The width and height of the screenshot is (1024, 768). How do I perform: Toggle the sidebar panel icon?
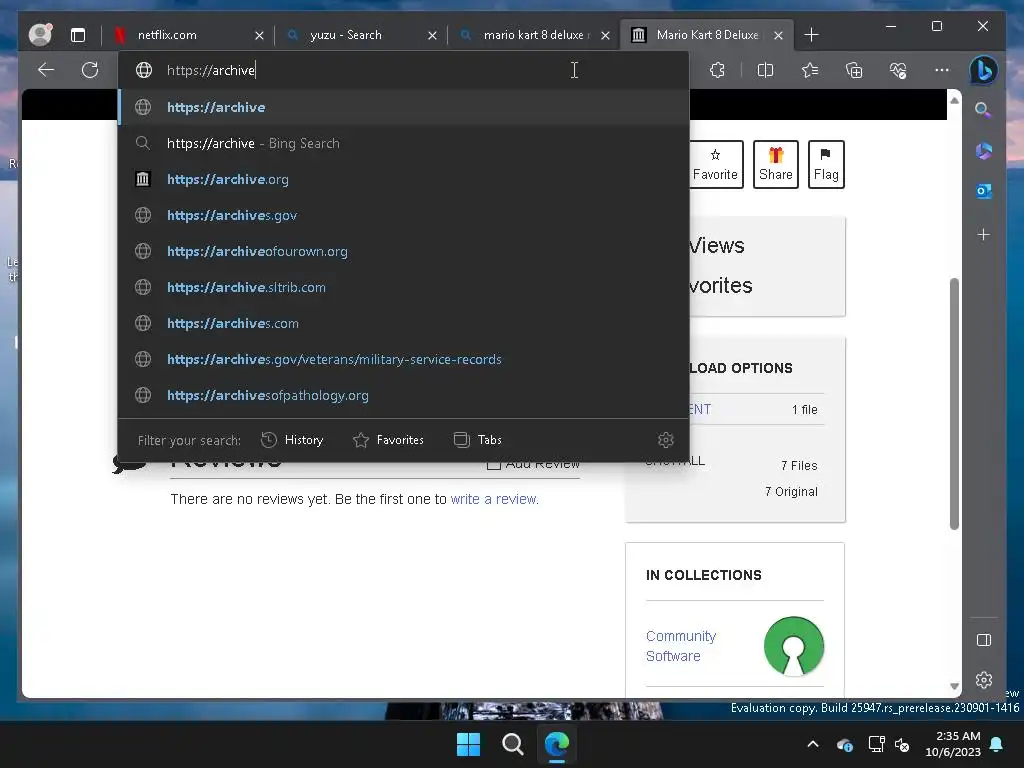tap(984, 640)
